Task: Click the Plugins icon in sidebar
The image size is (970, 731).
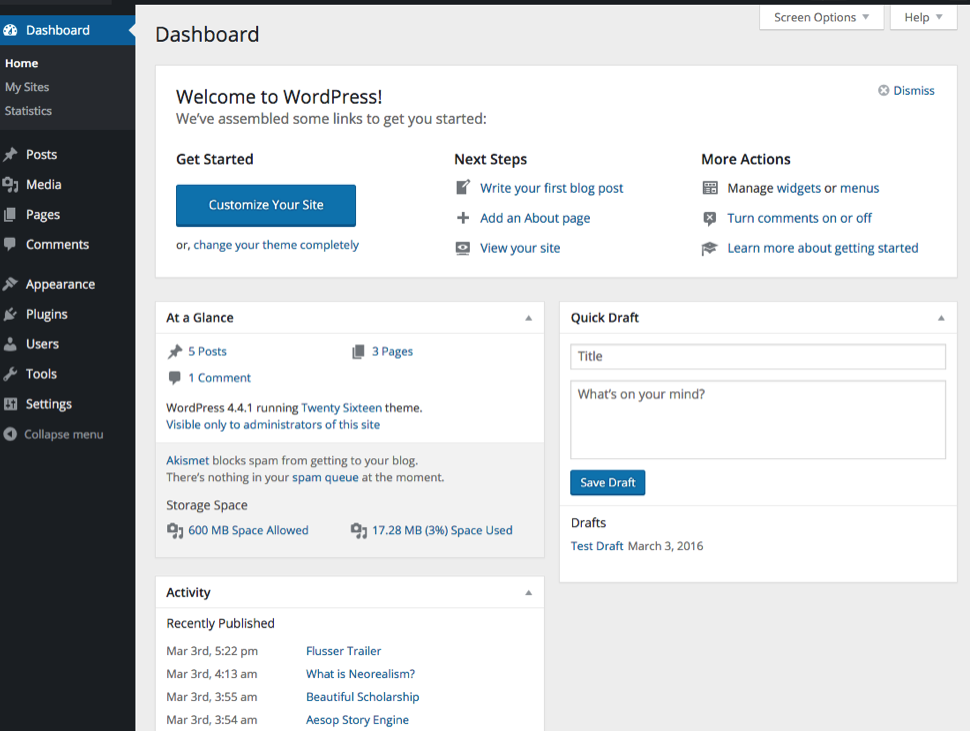Action: [x=10, y=314]
